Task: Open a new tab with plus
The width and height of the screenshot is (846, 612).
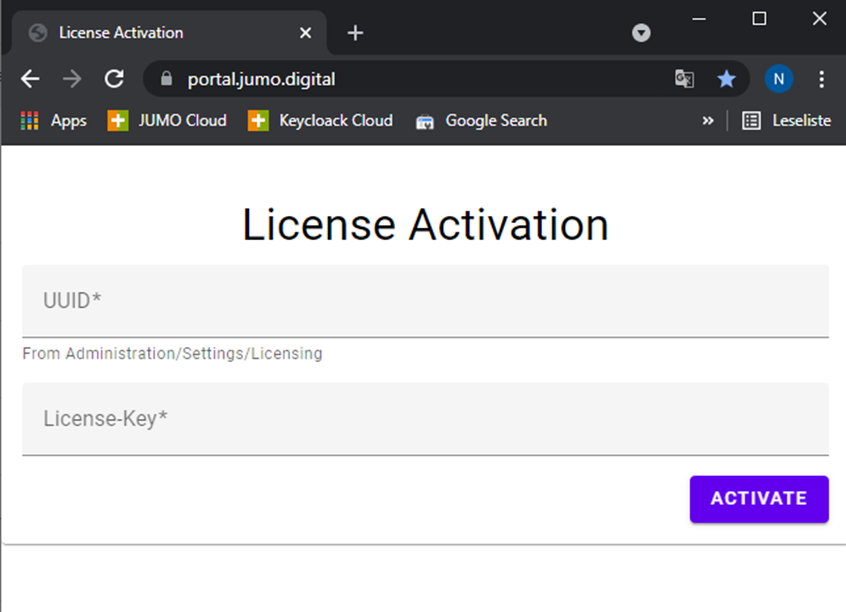Action: tap(355, 33)
